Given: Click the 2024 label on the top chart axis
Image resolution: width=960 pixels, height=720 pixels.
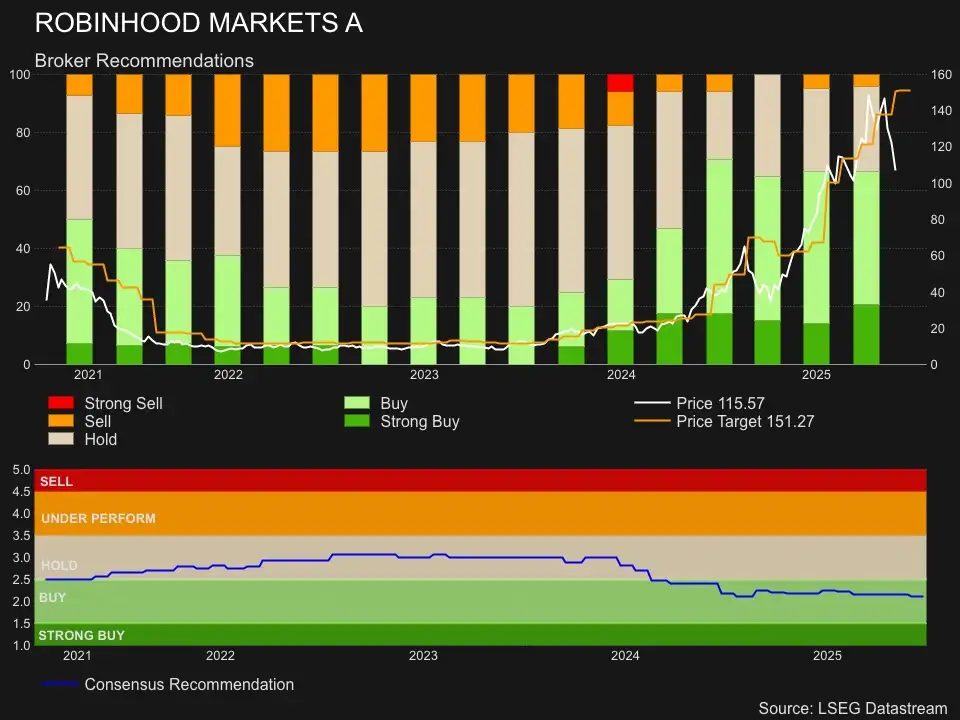Looking at the screenshot, I should point(621,375).
